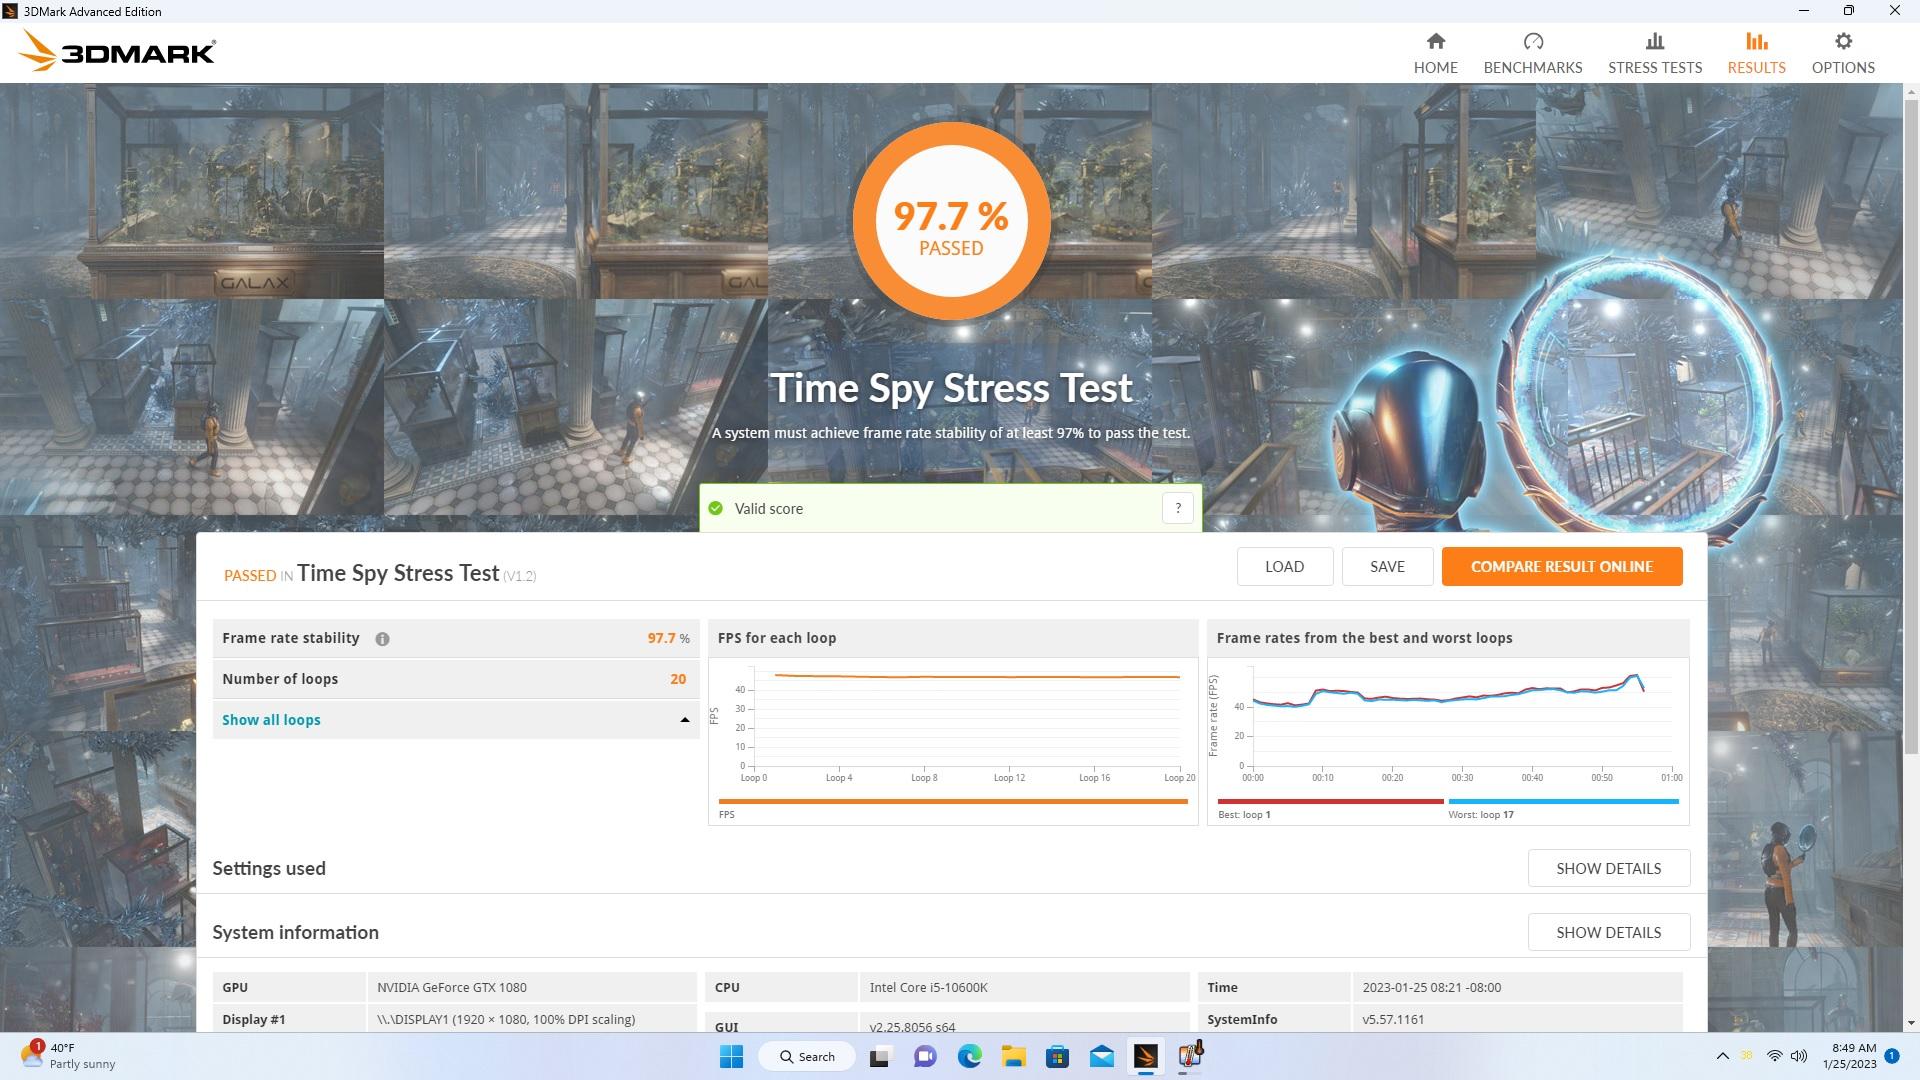Select the Results tab
Image resolution: width=1920 pixels, height=1080 pixels.
(1756, 53)
